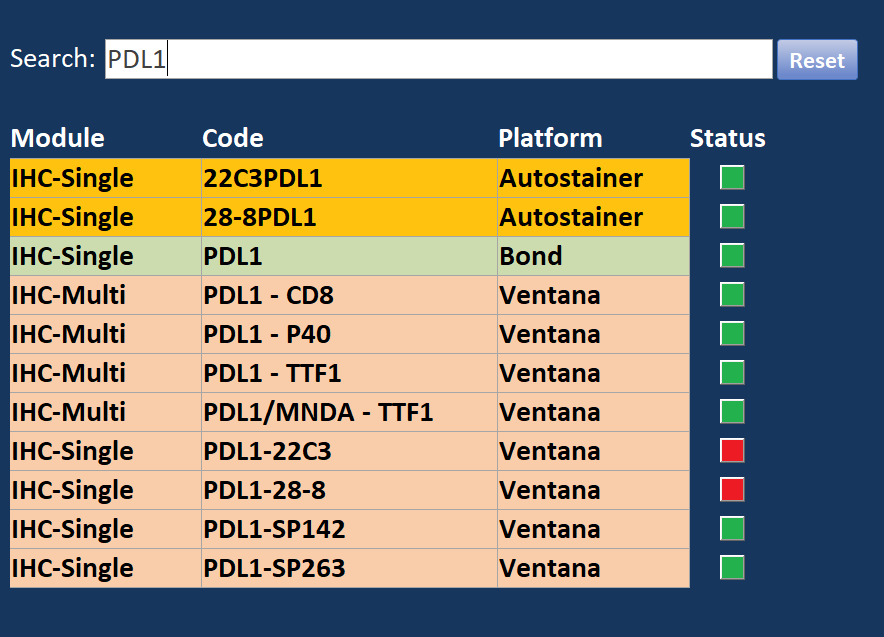Click status indicator for PDL1 - P40

[x=732, y=334]
